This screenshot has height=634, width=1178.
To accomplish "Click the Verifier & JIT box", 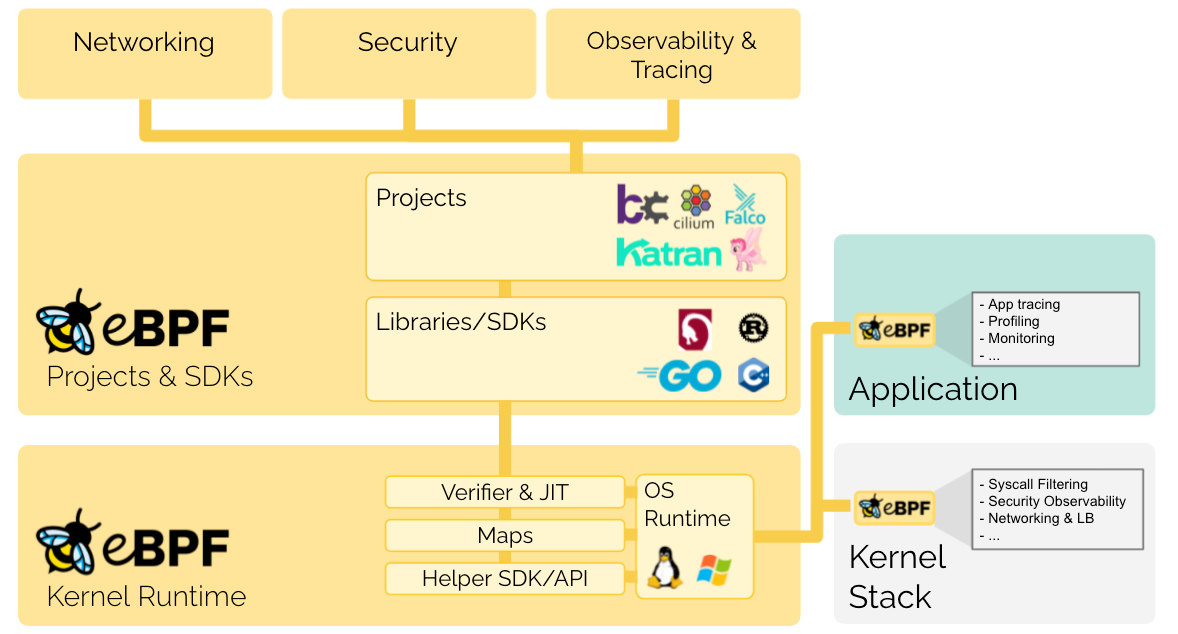I will (505, 492).
